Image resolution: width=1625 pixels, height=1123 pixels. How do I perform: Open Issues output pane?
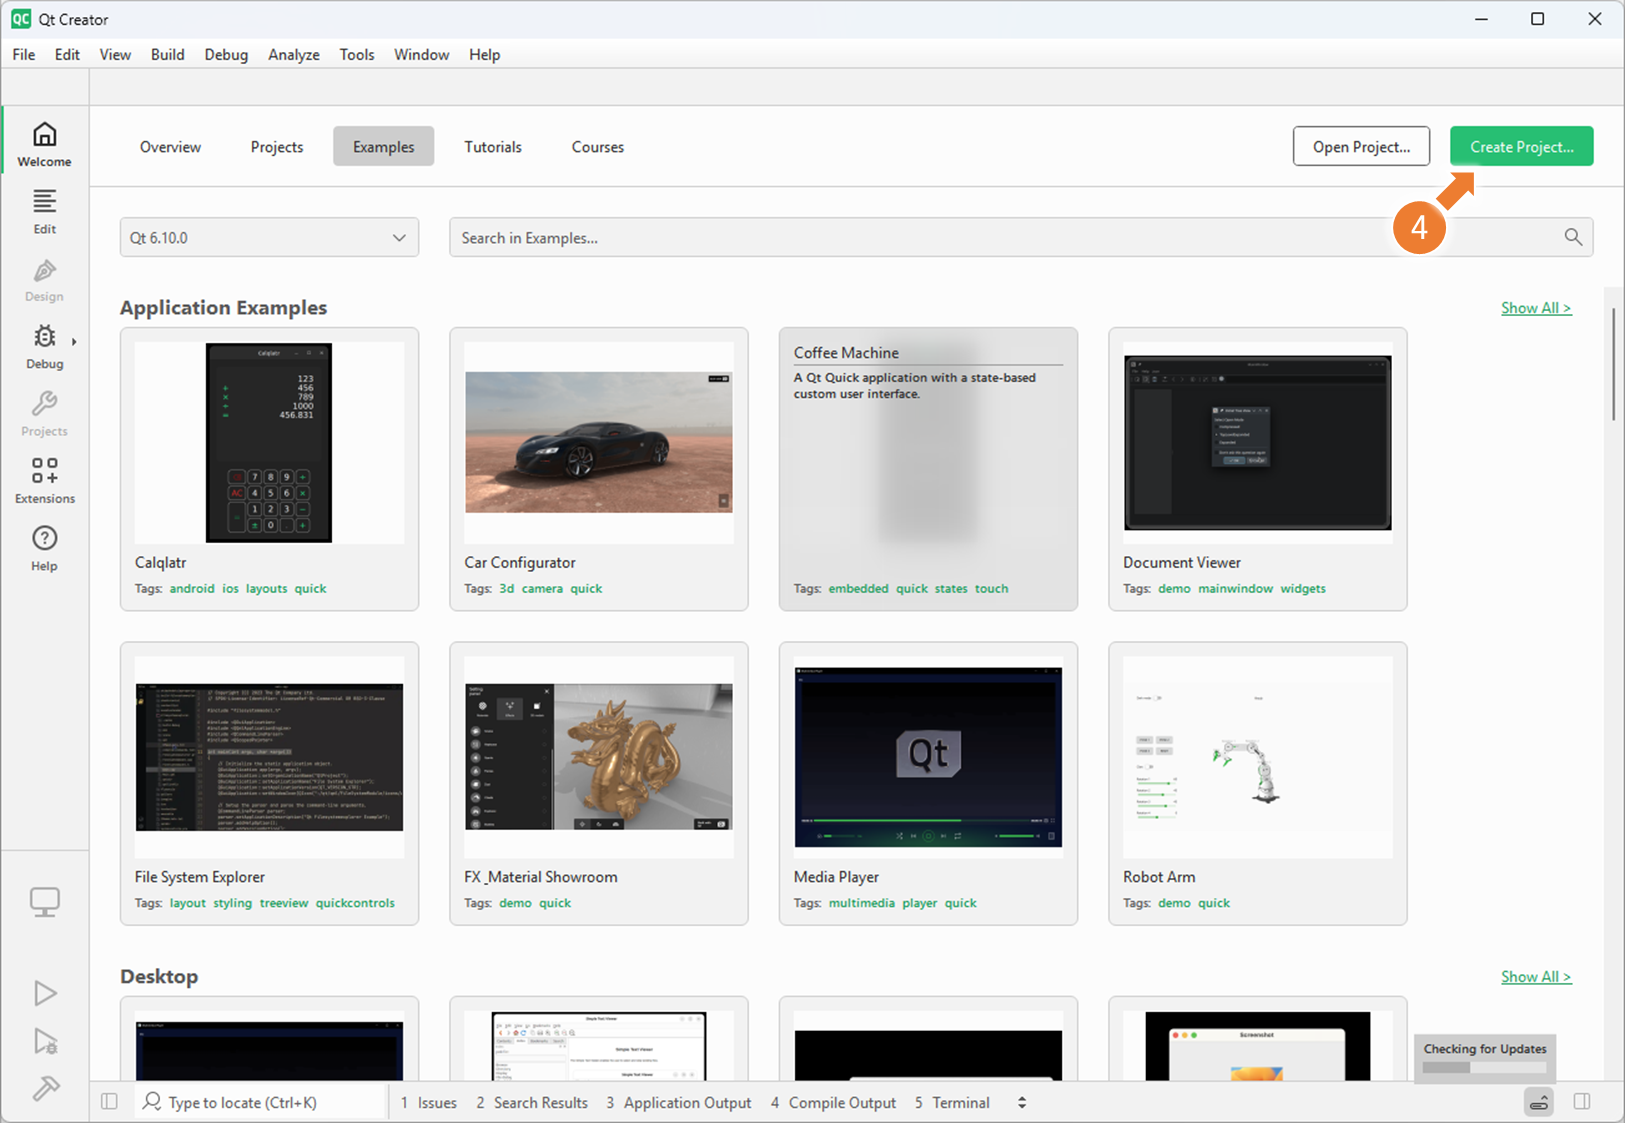click(x=429, y=1102)
